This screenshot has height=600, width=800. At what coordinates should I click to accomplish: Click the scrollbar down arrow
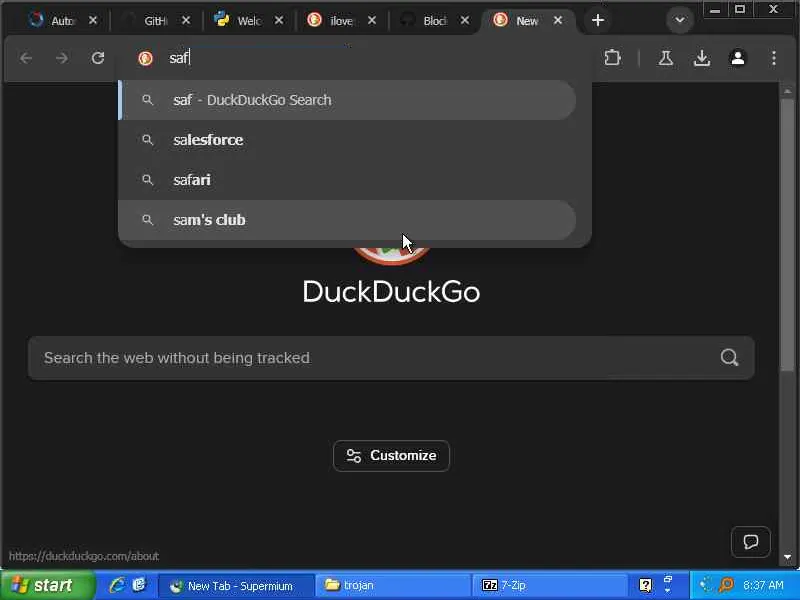[x=787, y=557]
